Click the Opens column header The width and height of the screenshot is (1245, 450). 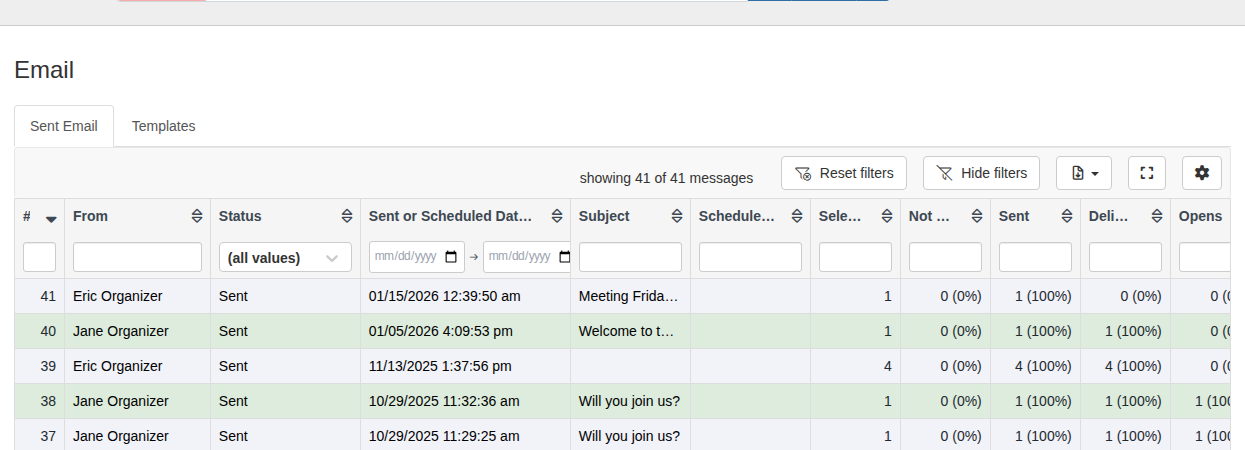coord(1200,216)
